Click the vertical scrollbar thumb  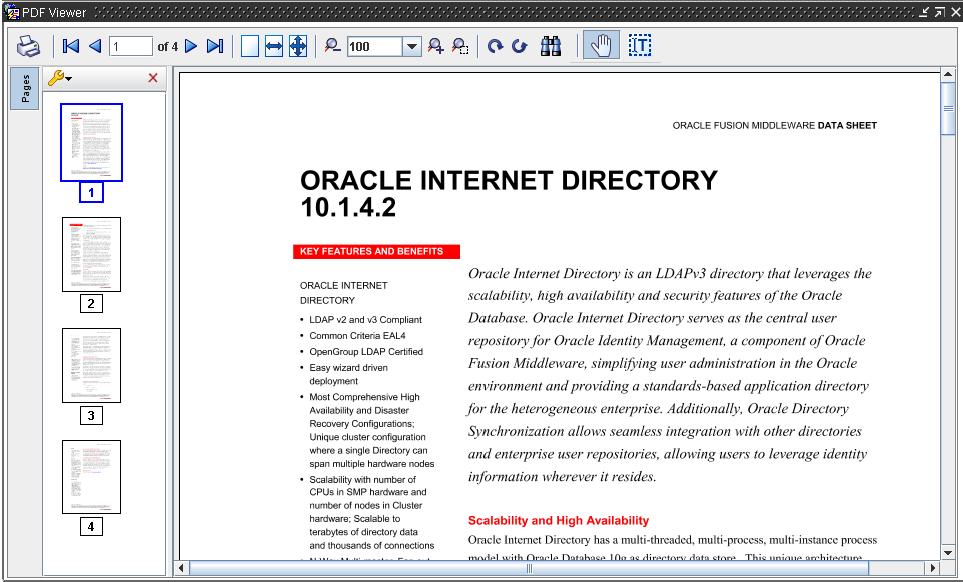coord(948,109)
